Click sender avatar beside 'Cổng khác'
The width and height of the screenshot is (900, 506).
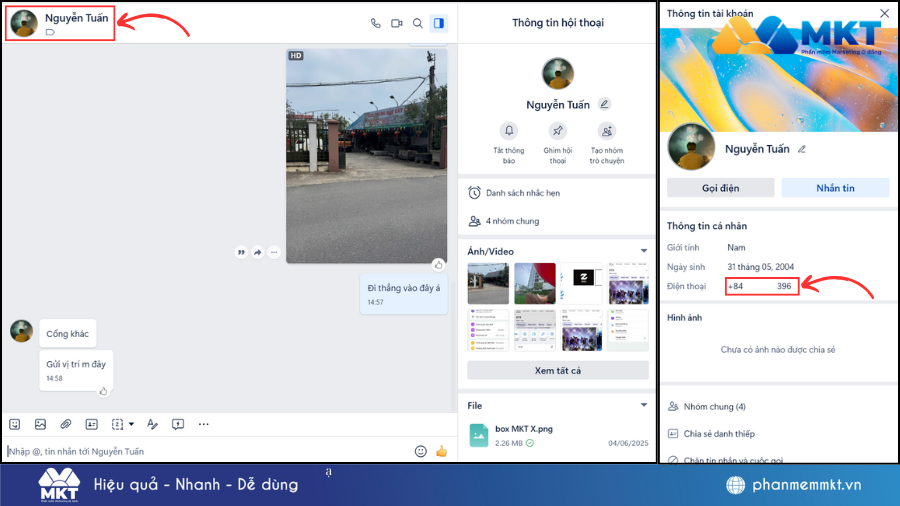click(x=22, y=332)
